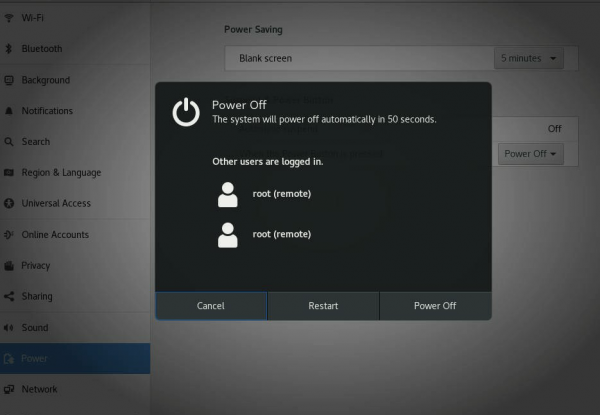Click the Search magnifier icon
This screenshot has height=415, width=600.
(x=9, y=142)
